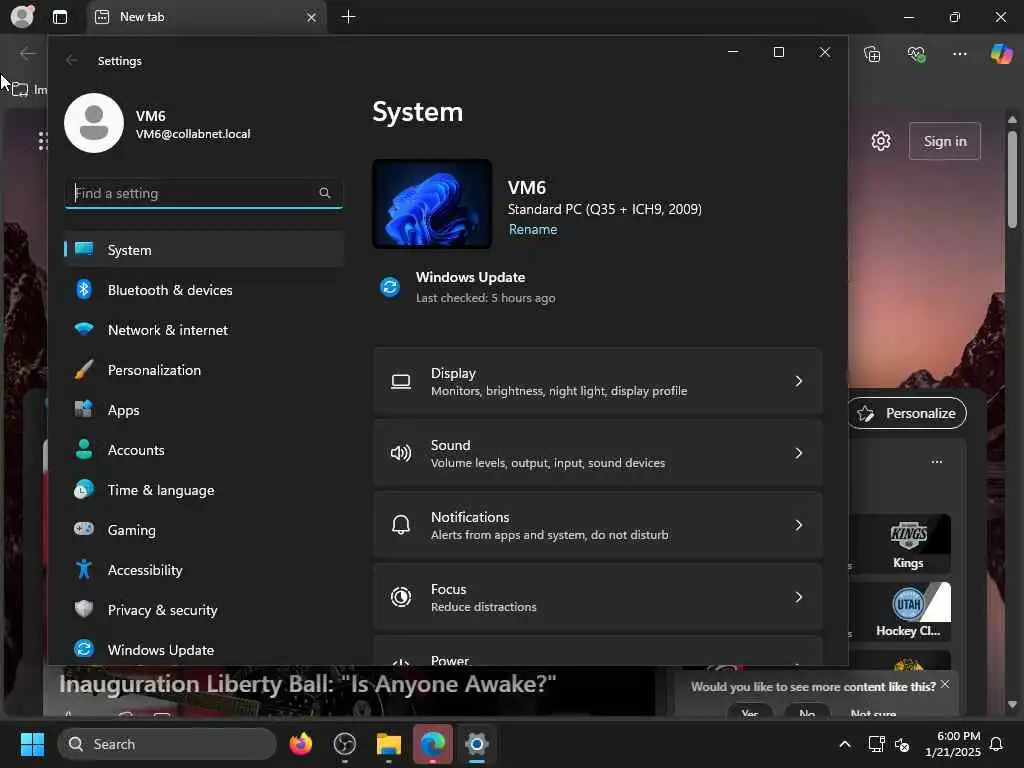Expand the Display settings chevron
Image resolution: width=1024 pixels, height=768 pixels.
798,381
